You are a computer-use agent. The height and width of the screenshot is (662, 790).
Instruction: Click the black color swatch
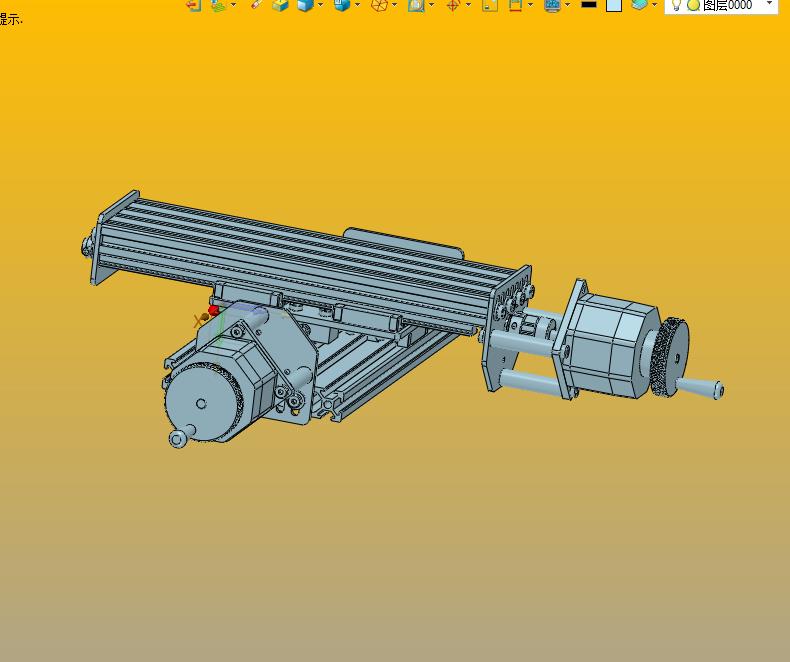(588, 4)
